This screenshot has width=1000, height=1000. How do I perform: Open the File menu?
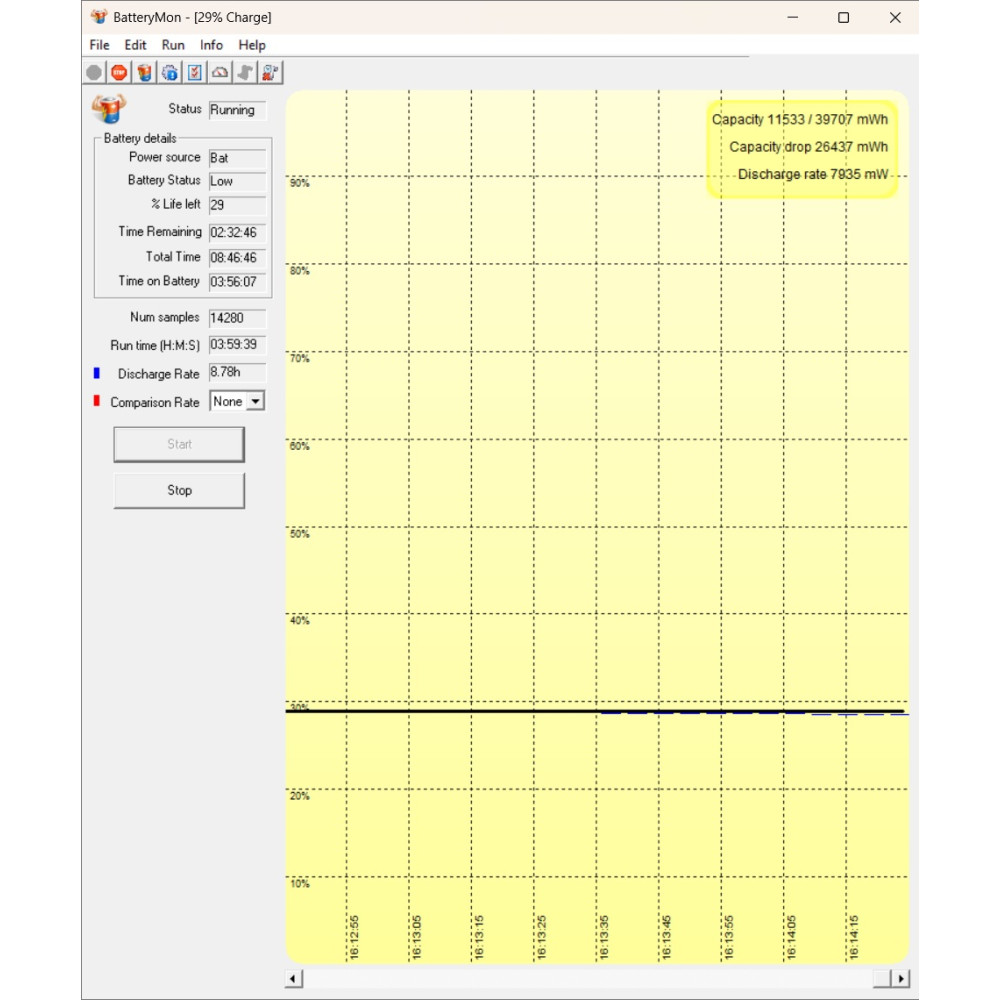[x=99, y=45]
